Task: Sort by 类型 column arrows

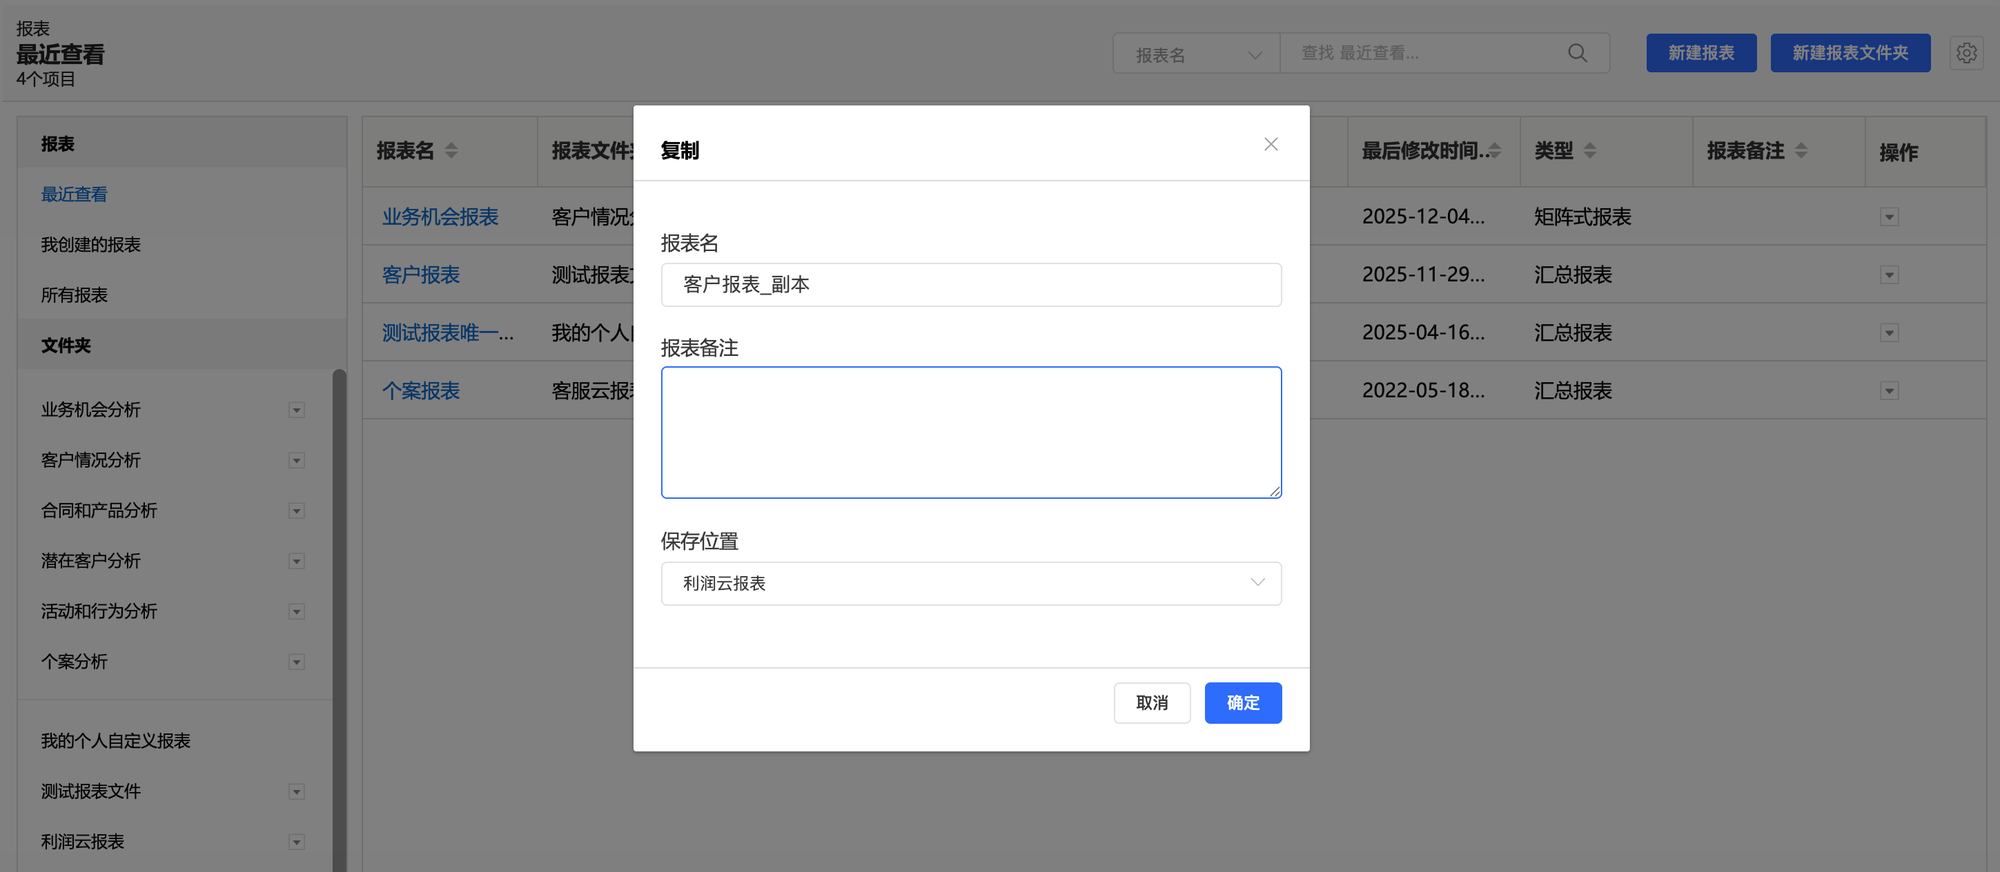Action: [x=1590, y=151]
